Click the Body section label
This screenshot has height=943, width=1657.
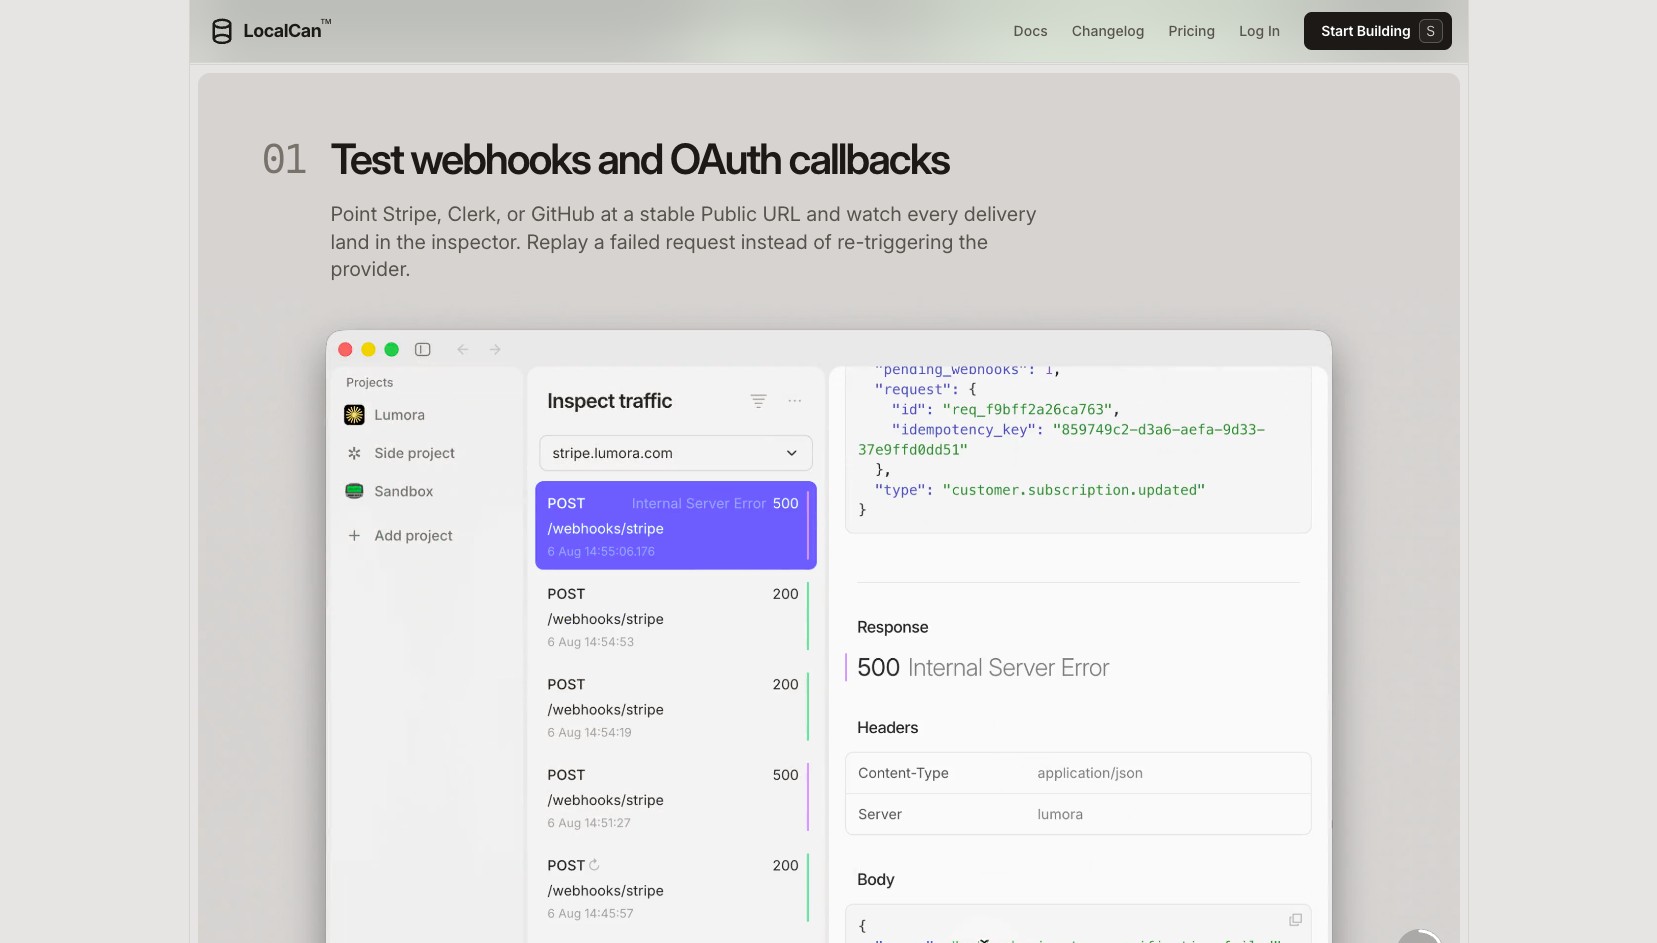[875, 880]
